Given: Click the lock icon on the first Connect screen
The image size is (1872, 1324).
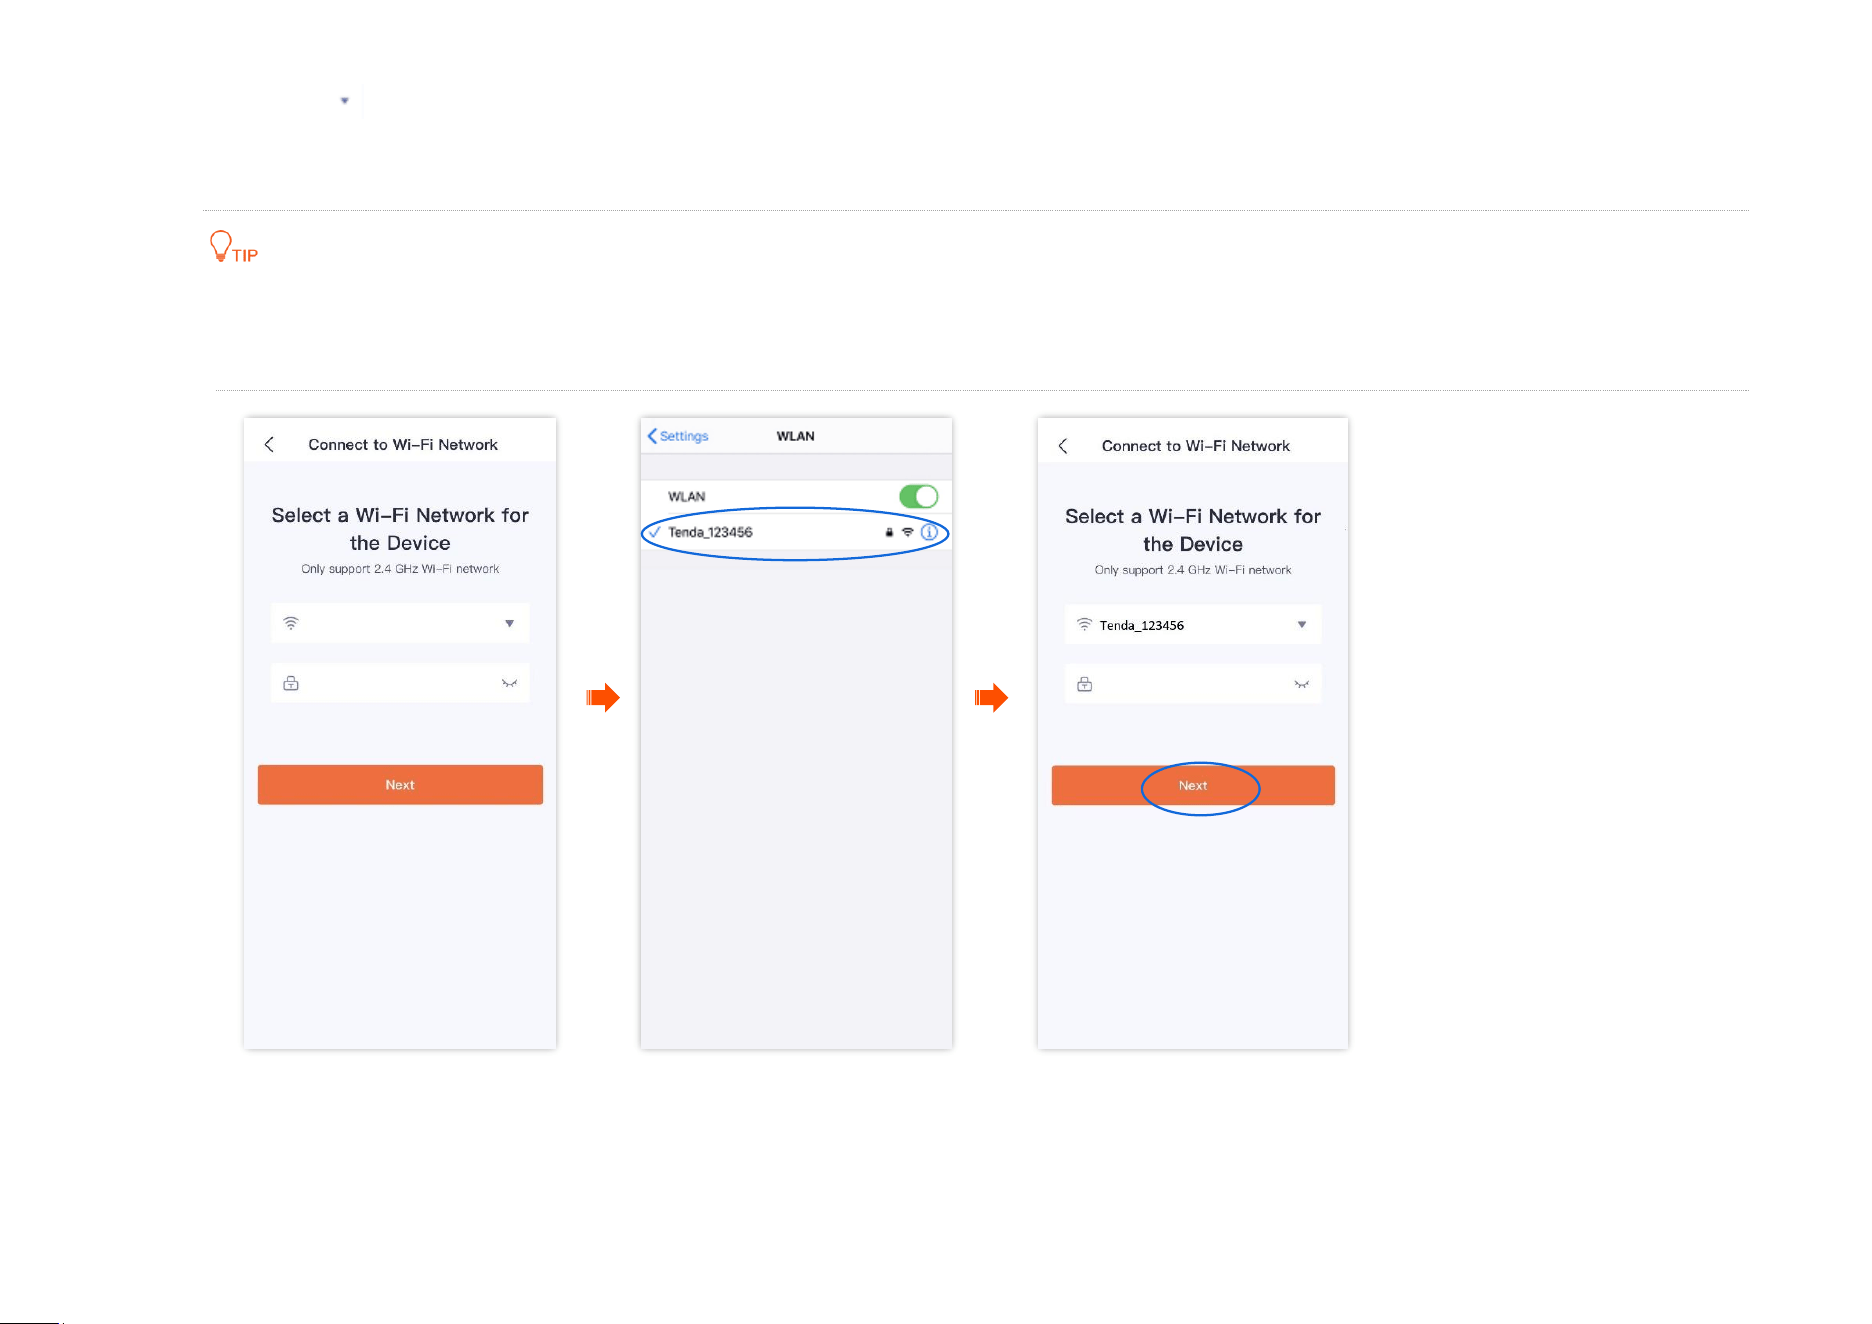Looking at the screenshot, I should pyautogui.click(x=291, y=683).
